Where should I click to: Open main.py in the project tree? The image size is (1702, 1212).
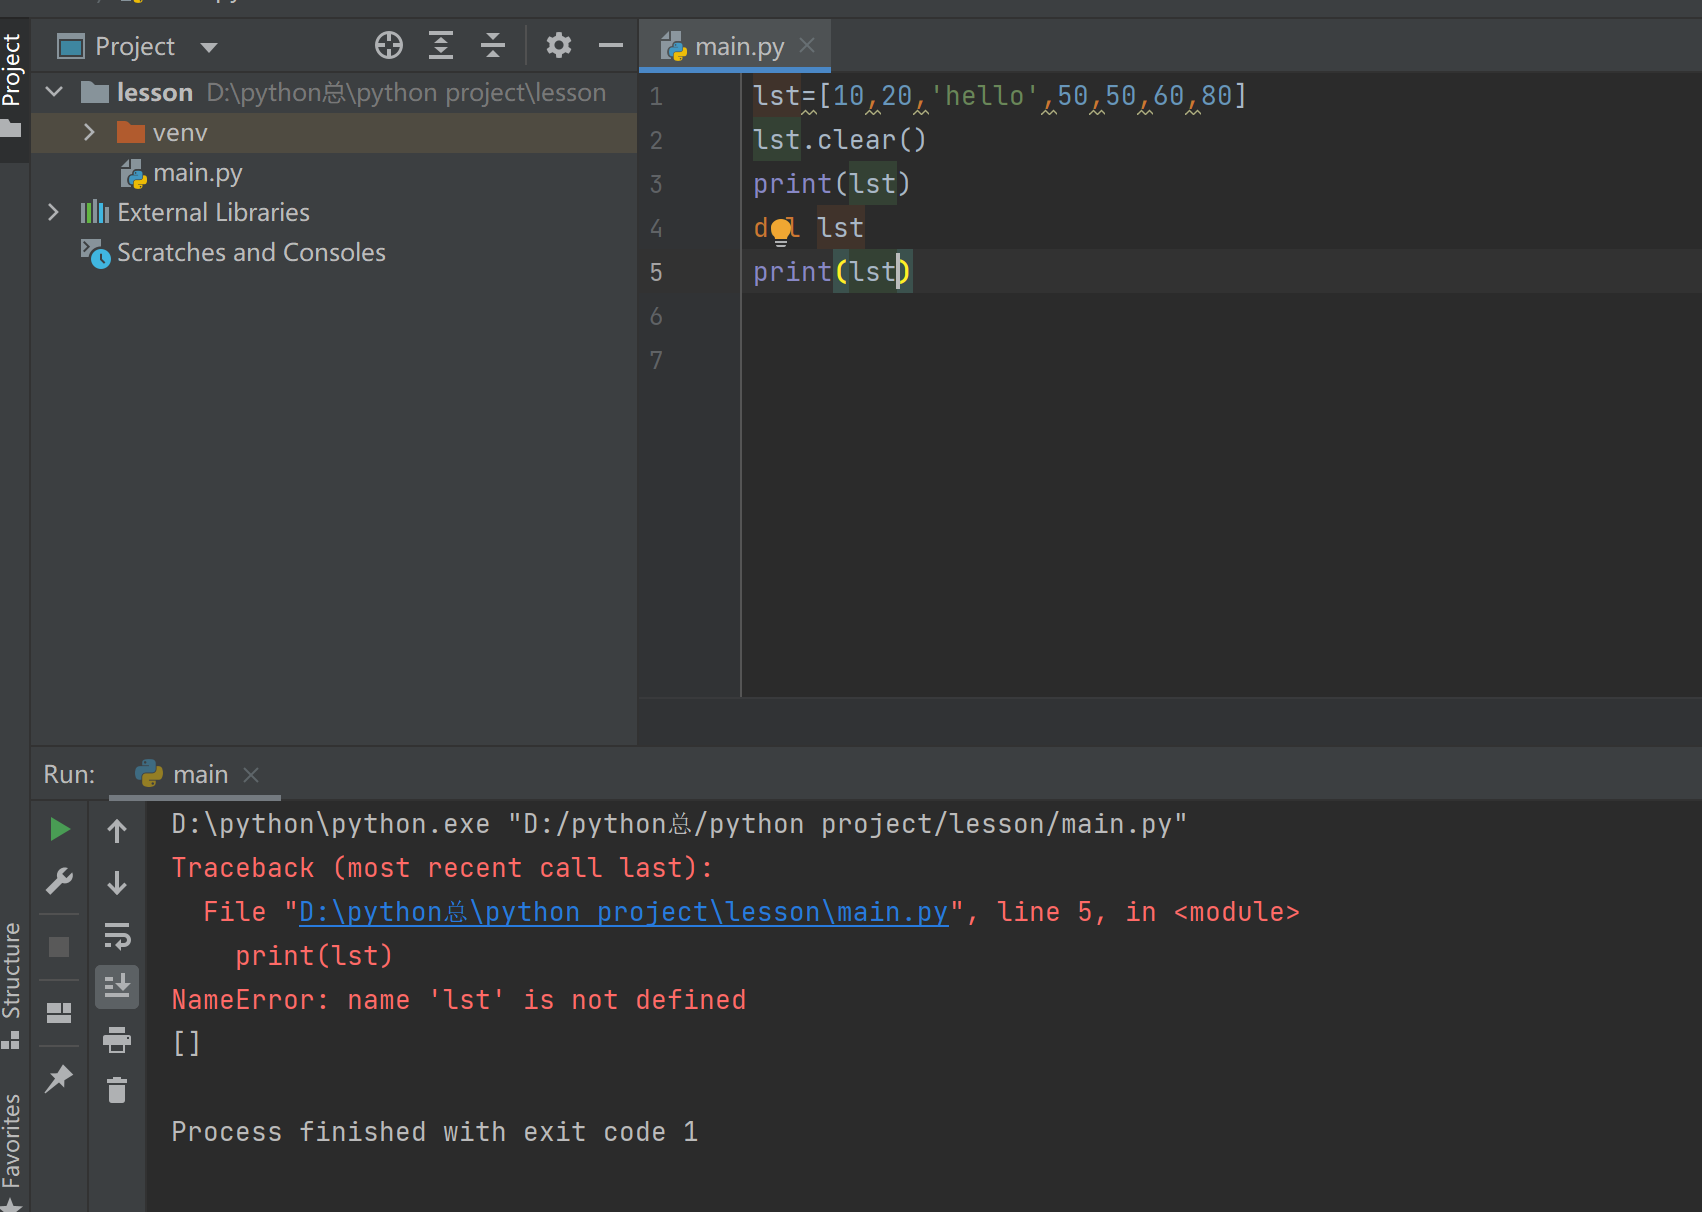click(197, 173)
